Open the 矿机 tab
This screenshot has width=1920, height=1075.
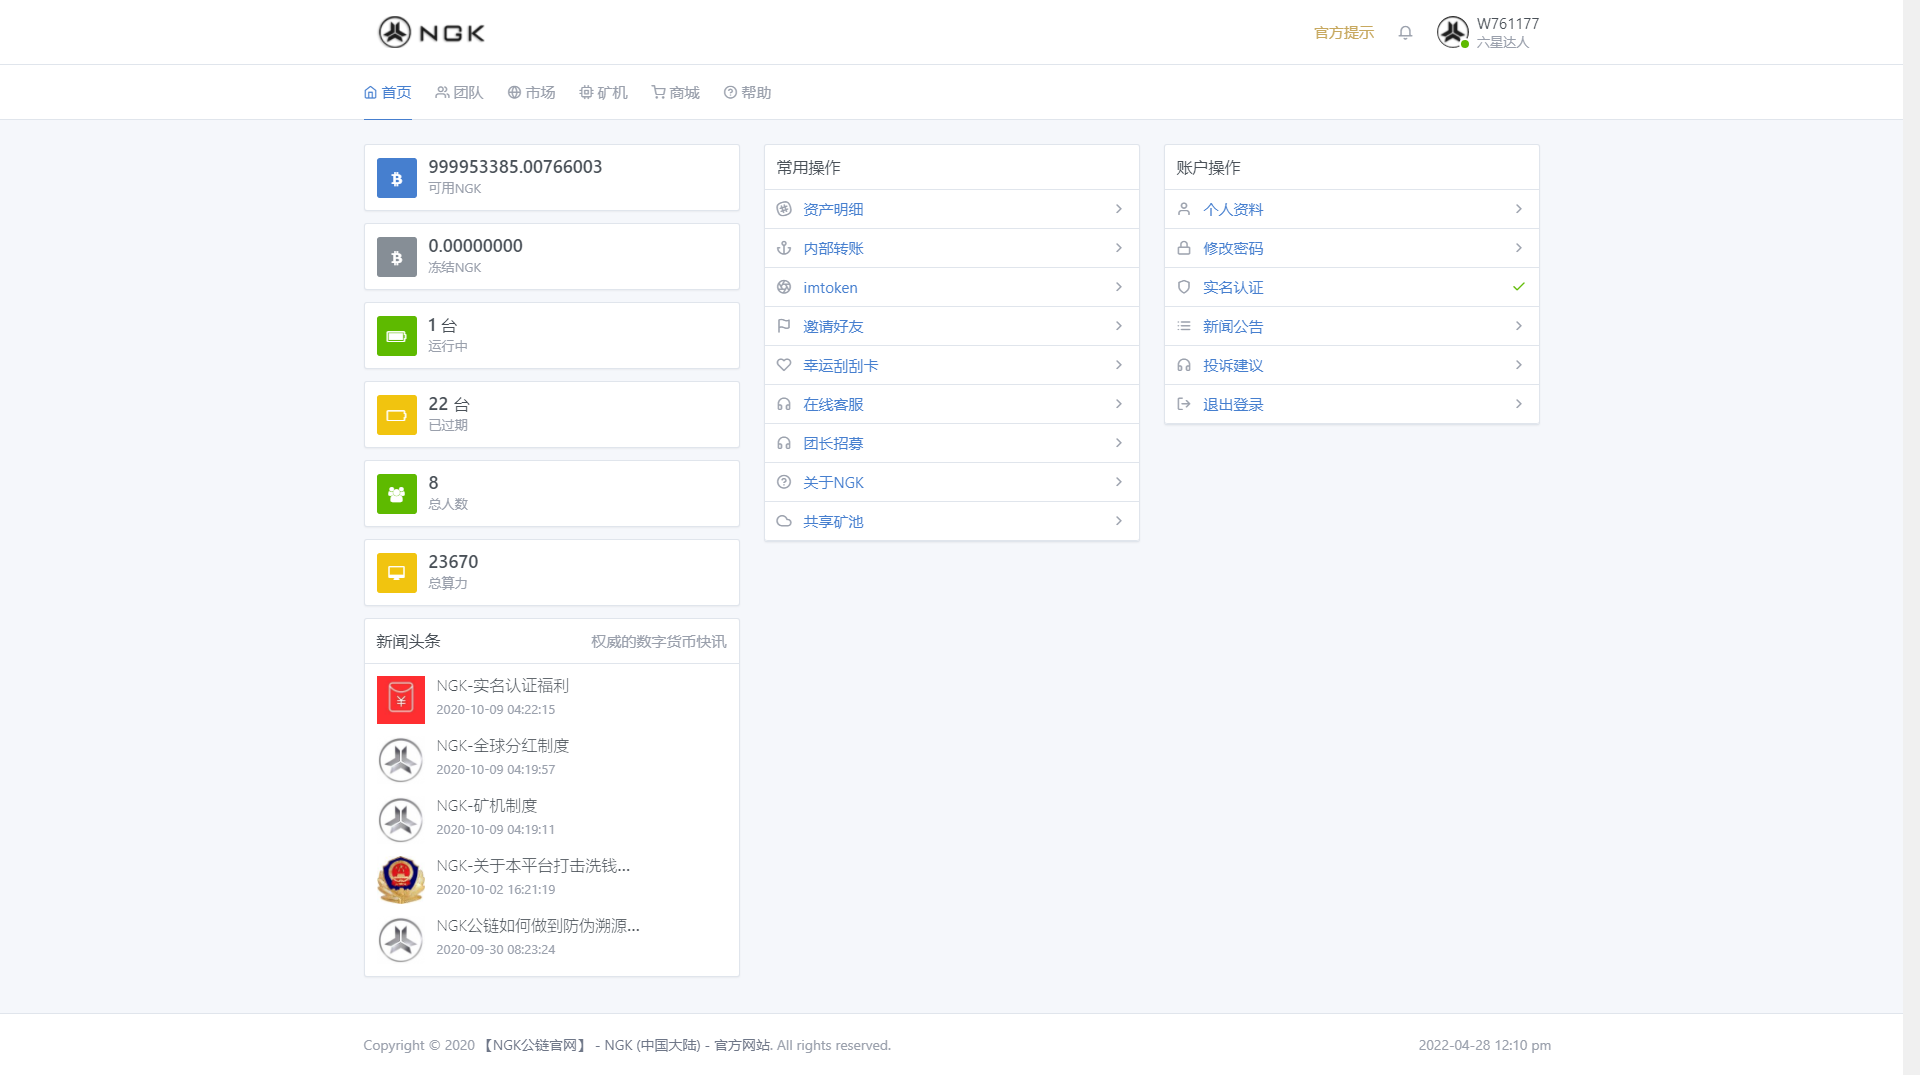click(x=603, y=92)
